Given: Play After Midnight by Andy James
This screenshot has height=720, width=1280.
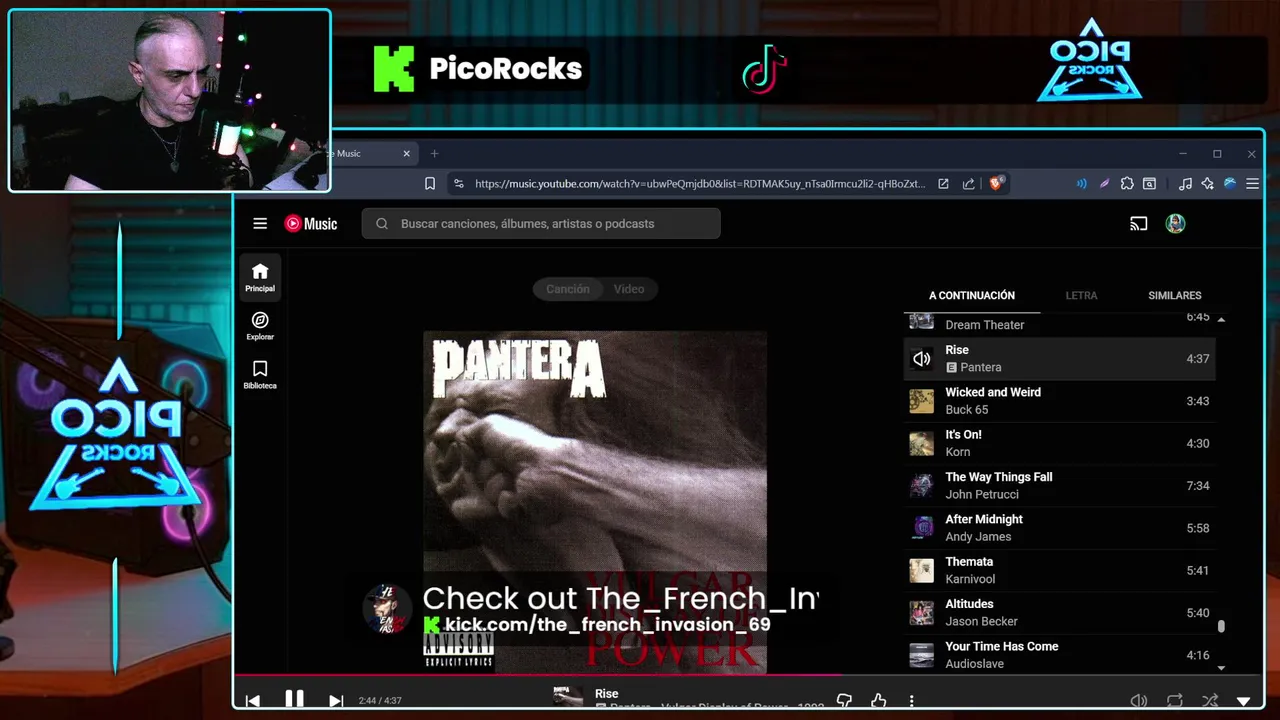Looking at the screenshot, I should point(1060,528).
